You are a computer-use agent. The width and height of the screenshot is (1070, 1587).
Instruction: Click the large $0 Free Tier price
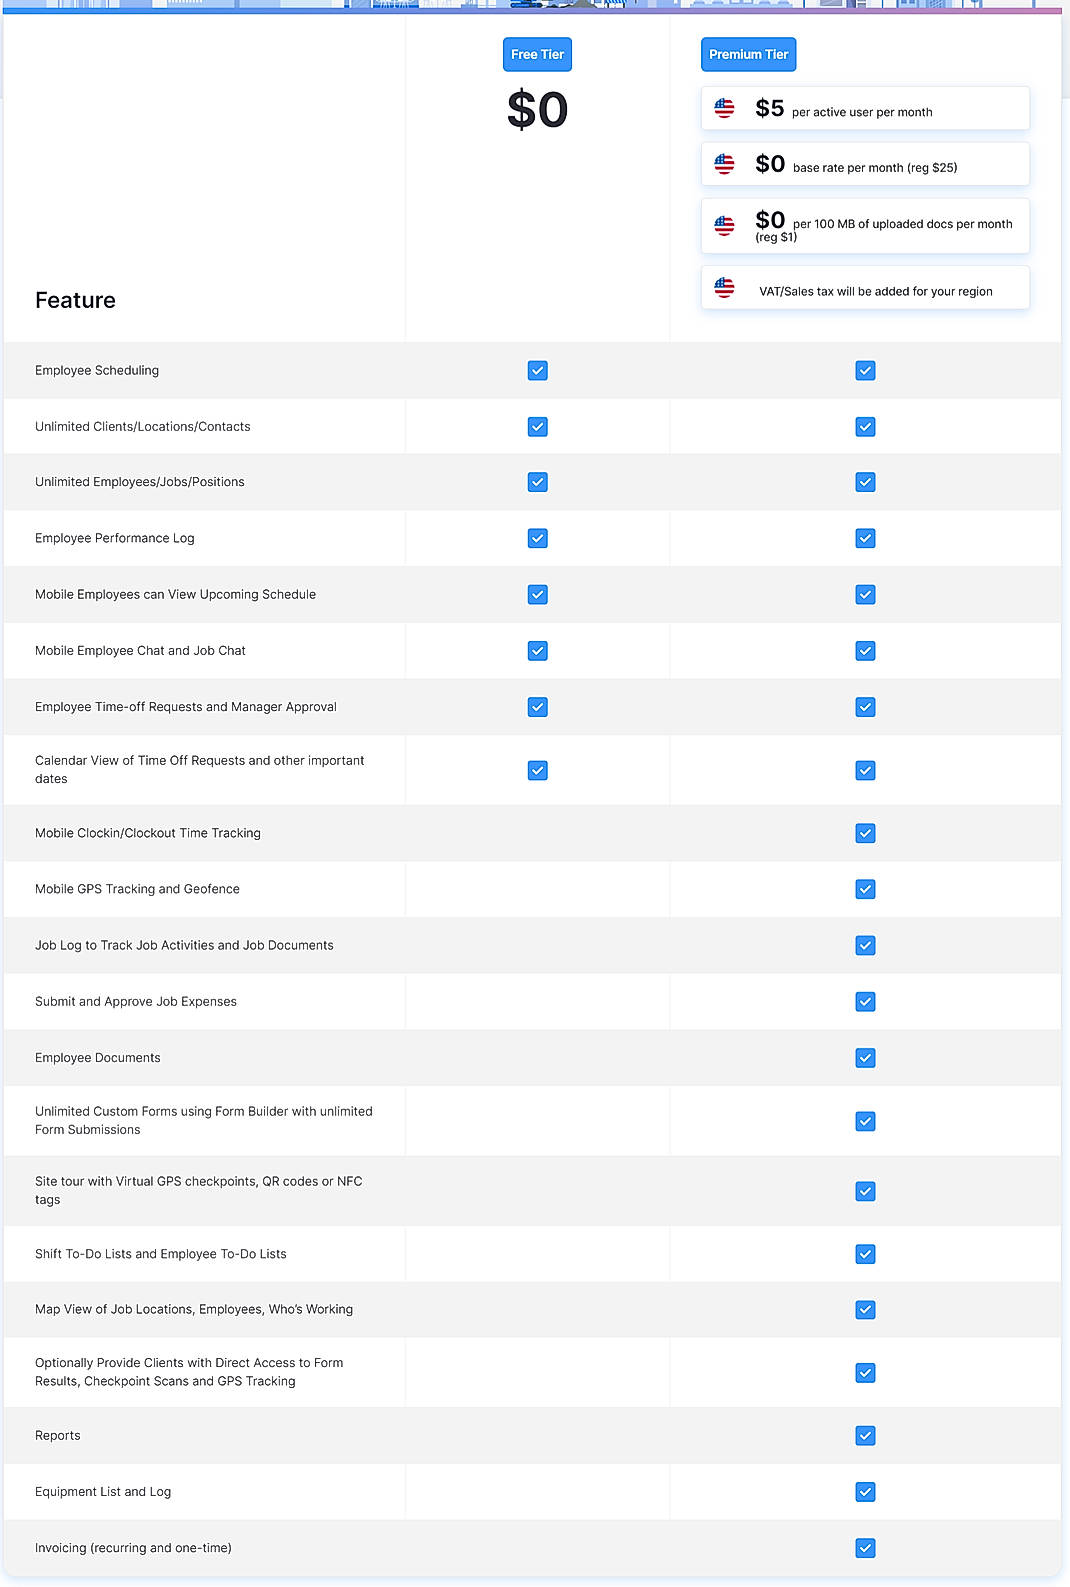[x=537, y=109]
